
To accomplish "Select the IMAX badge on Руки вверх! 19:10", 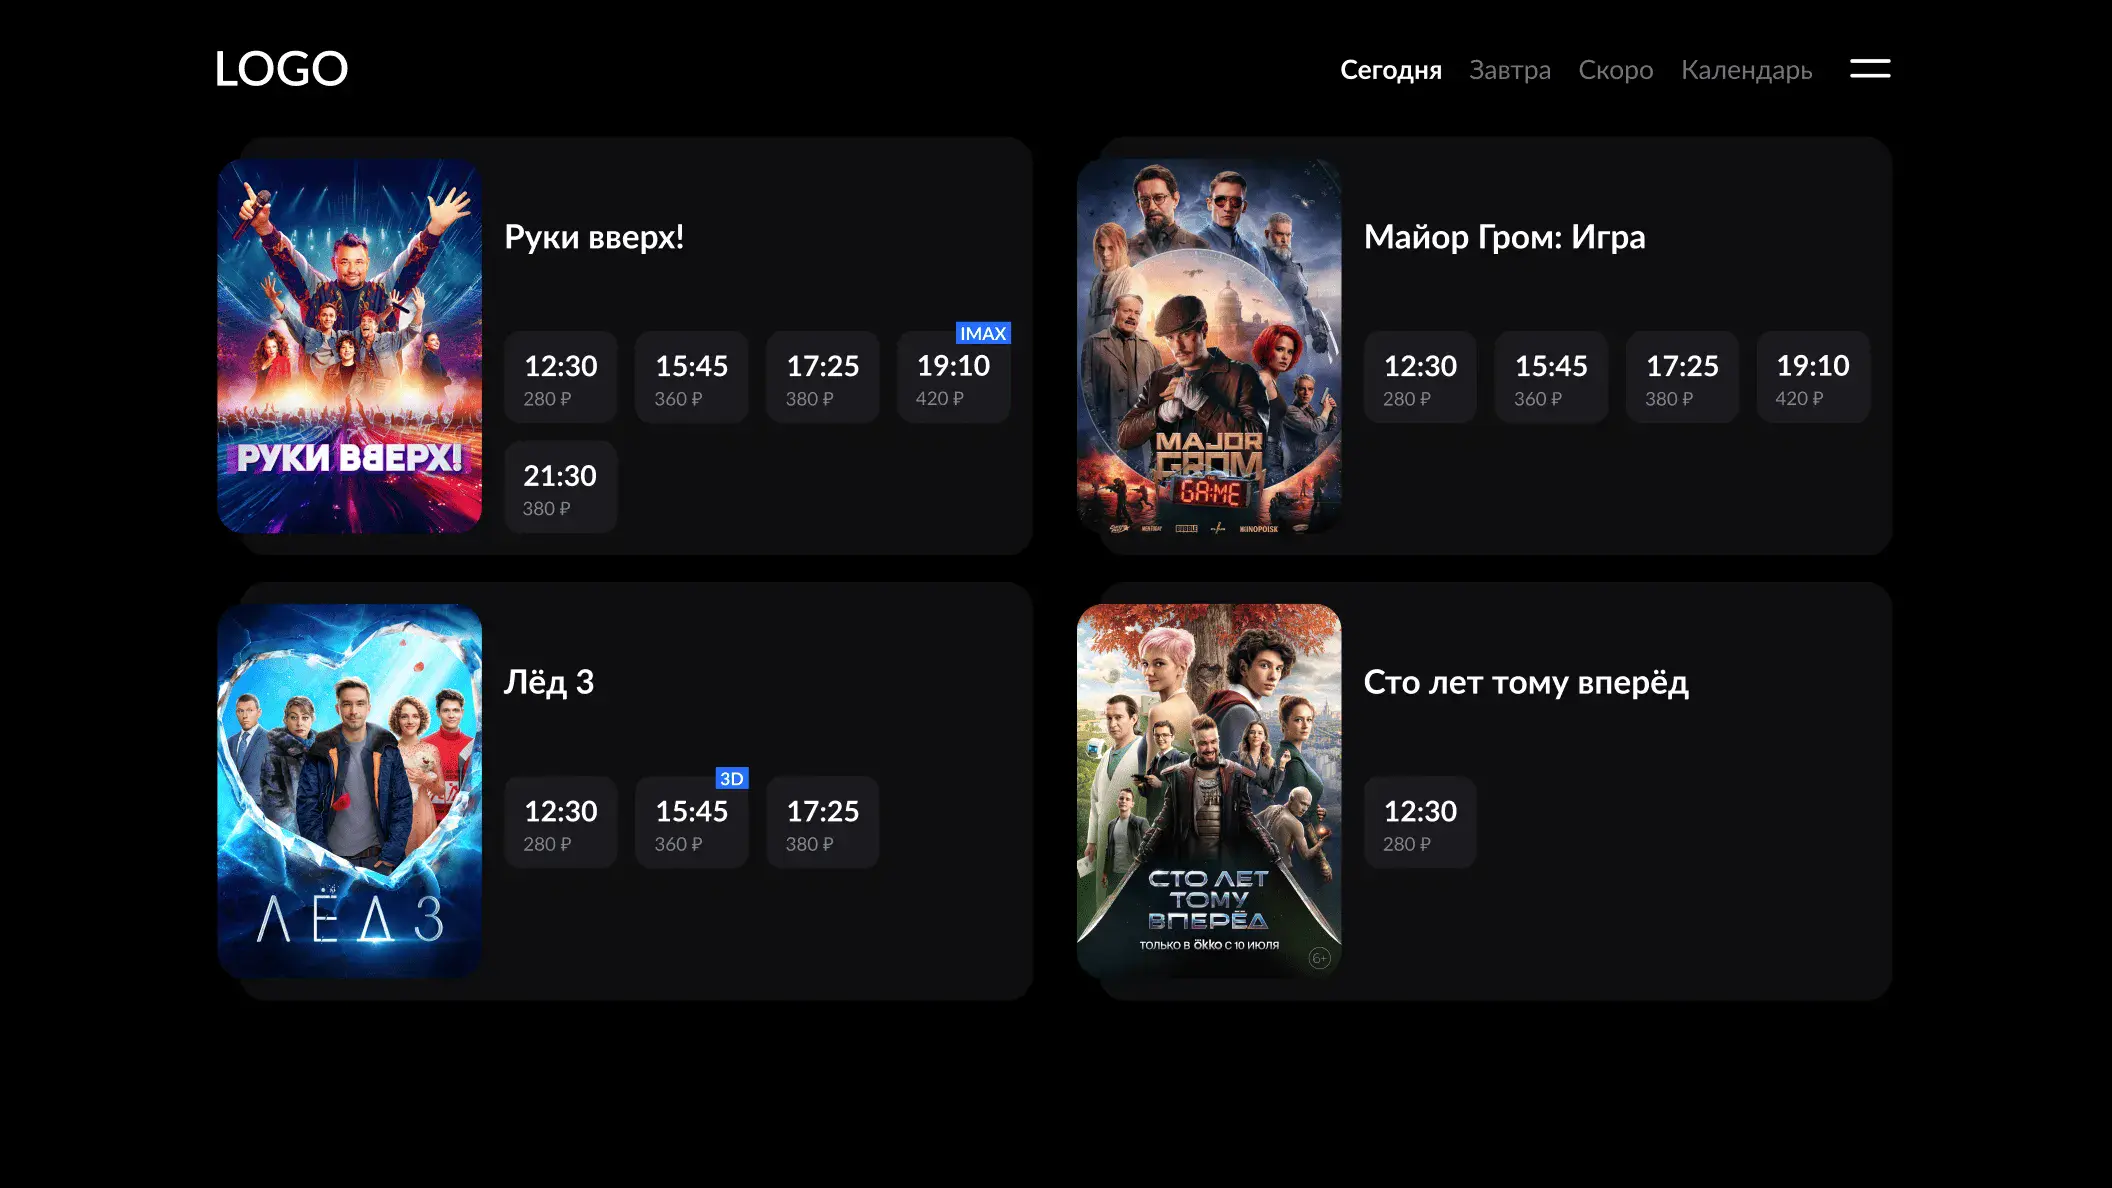I will click(x=983, y=333).
